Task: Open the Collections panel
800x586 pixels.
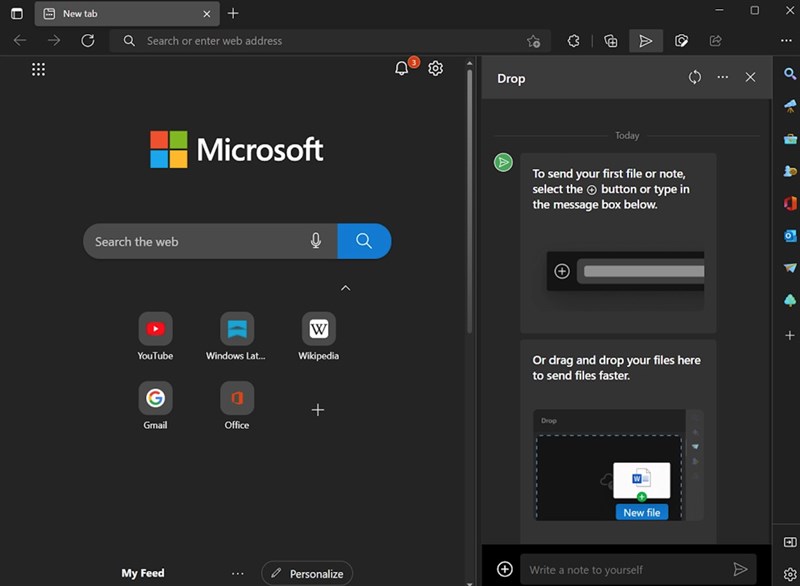Action: 611,41
